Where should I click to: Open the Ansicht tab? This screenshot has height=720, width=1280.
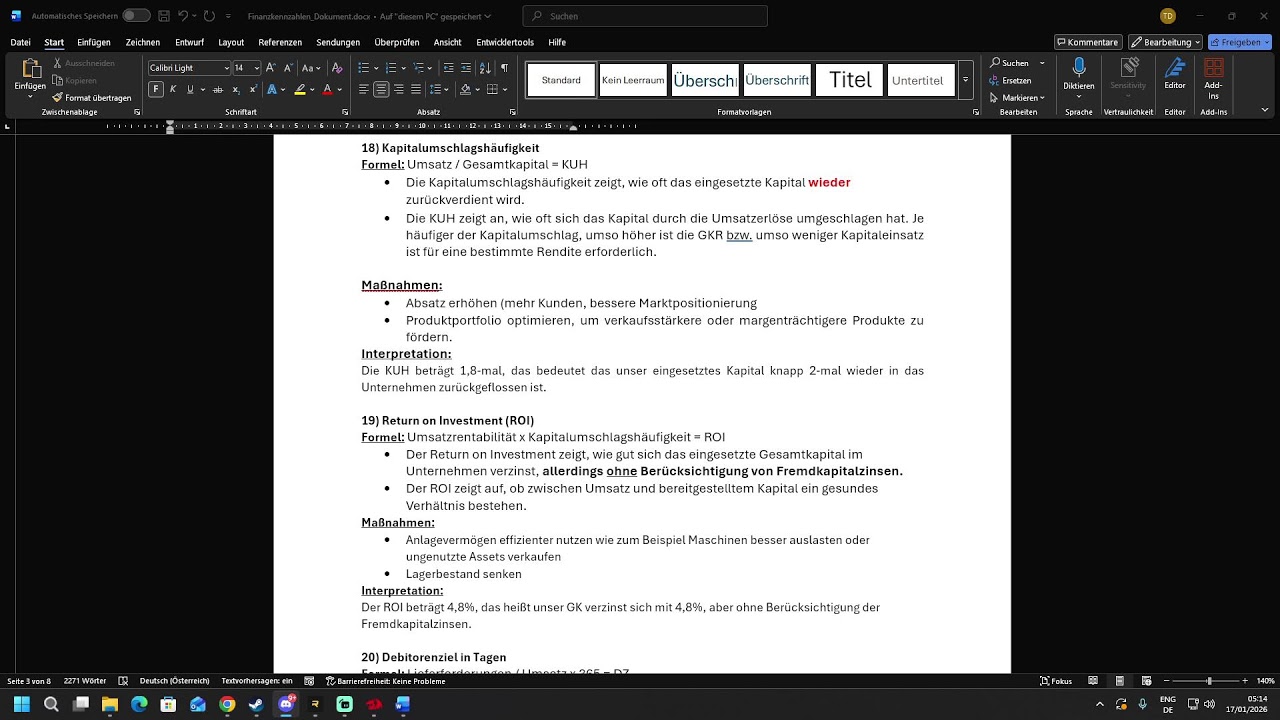point(447,42)
